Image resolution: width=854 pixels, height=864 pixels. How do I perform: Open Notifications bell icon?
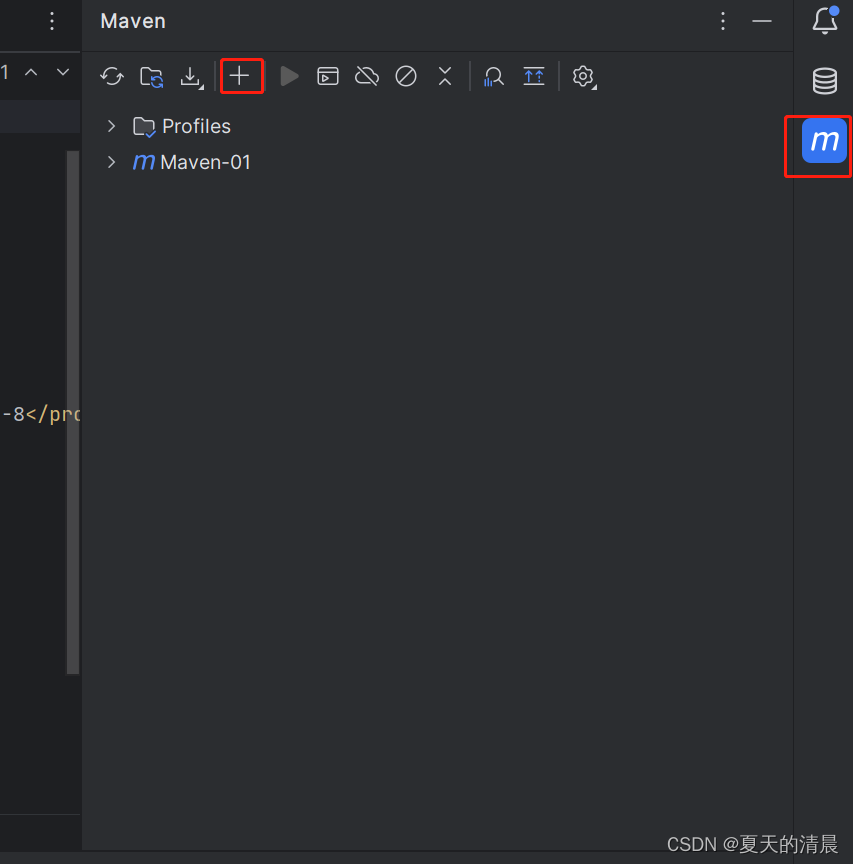click(x=825, y=21)
